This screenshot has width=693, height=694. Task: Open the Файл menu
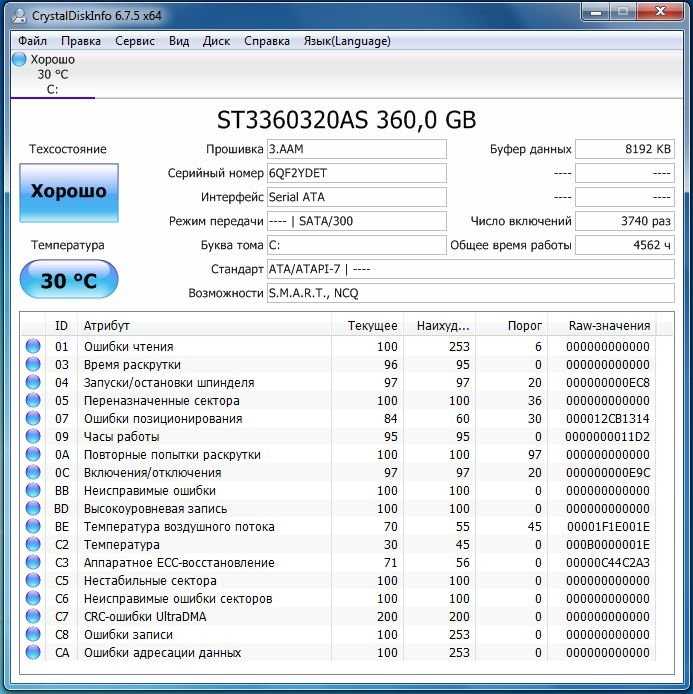tap(32, 41)
